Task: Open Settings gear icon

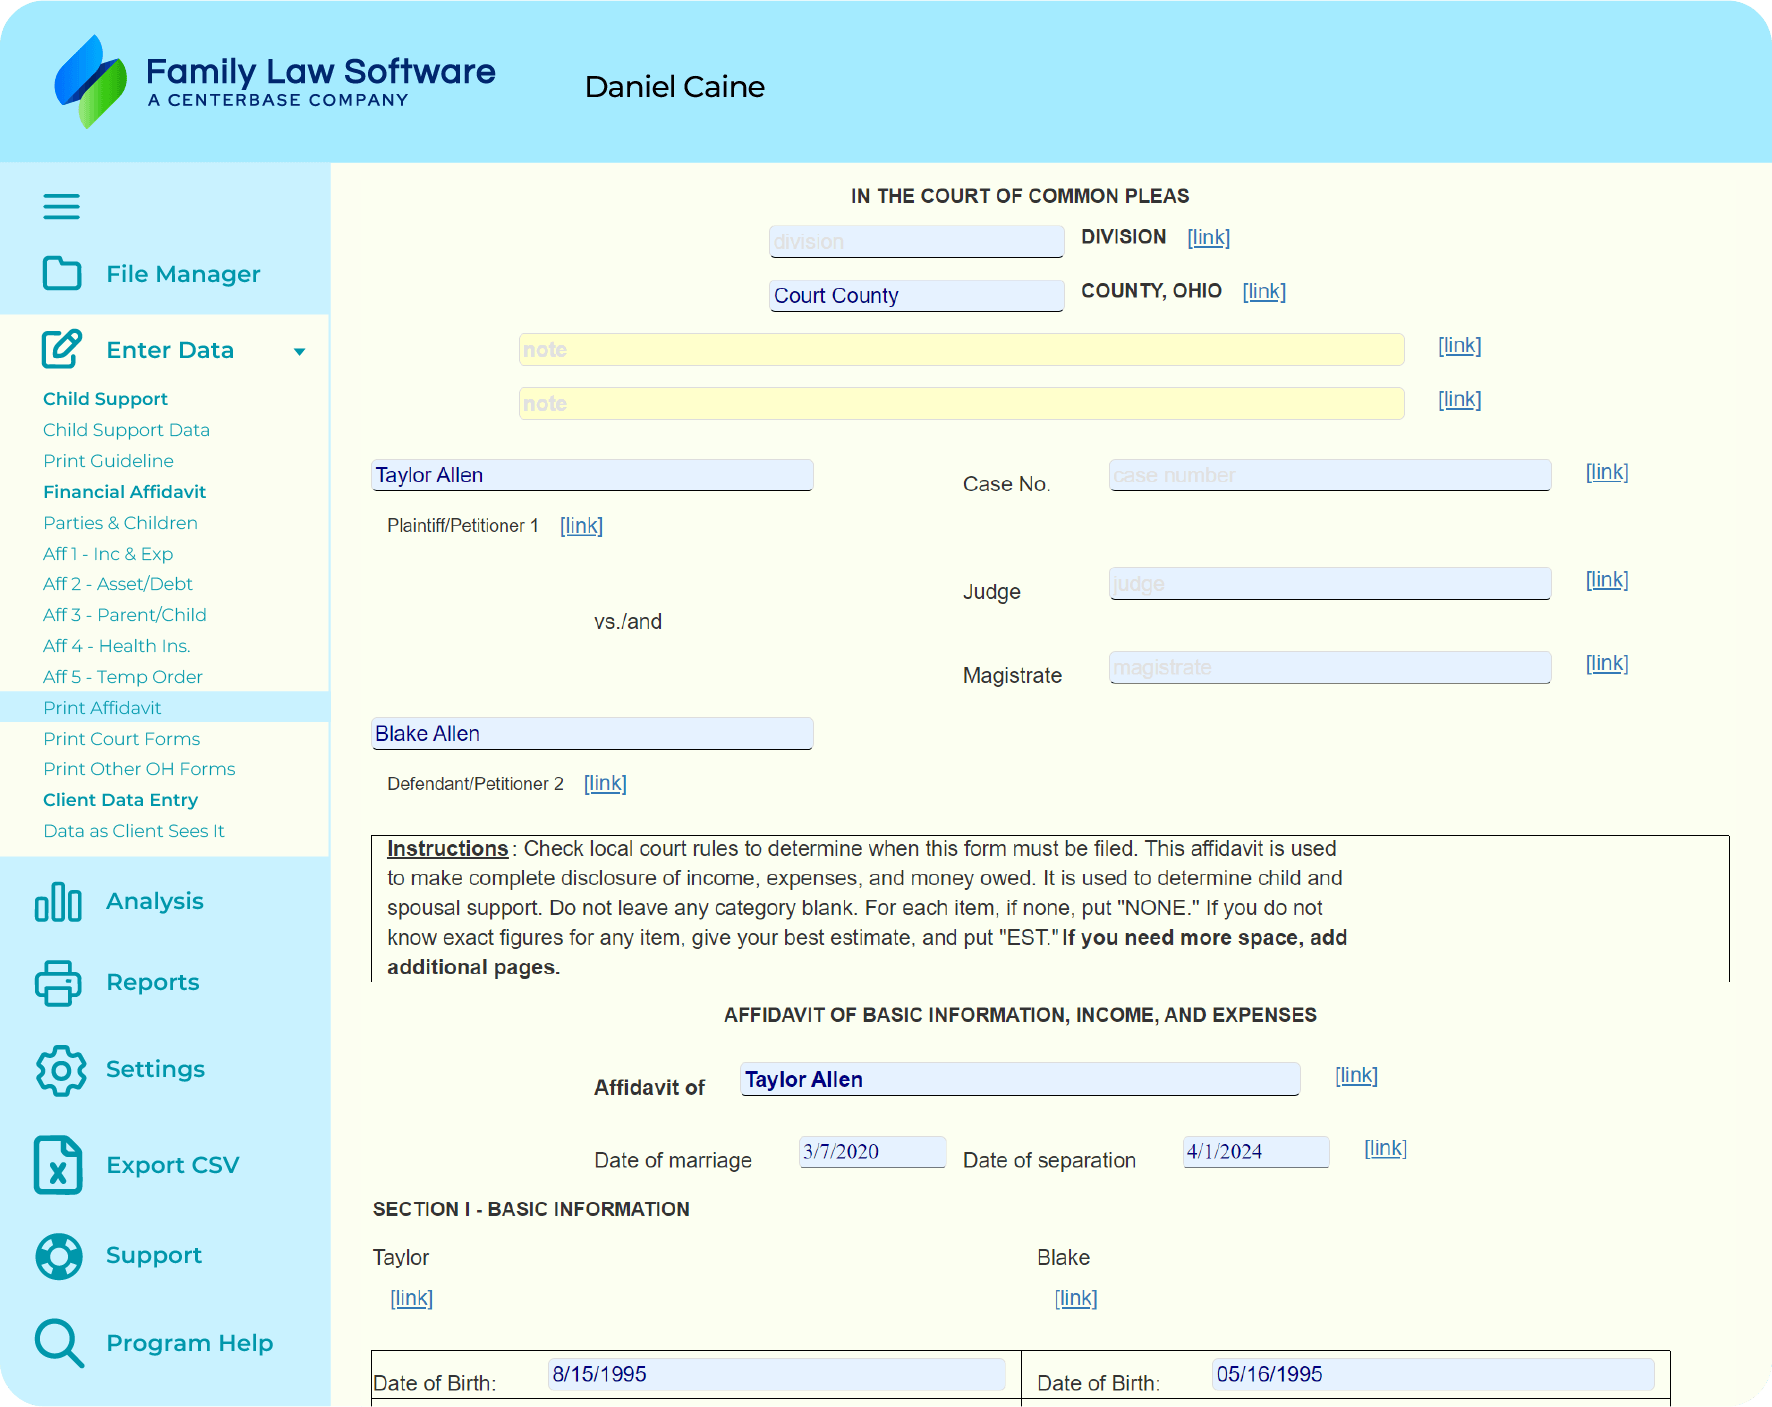Action: pyautogui.click(x=60, y=1070)
